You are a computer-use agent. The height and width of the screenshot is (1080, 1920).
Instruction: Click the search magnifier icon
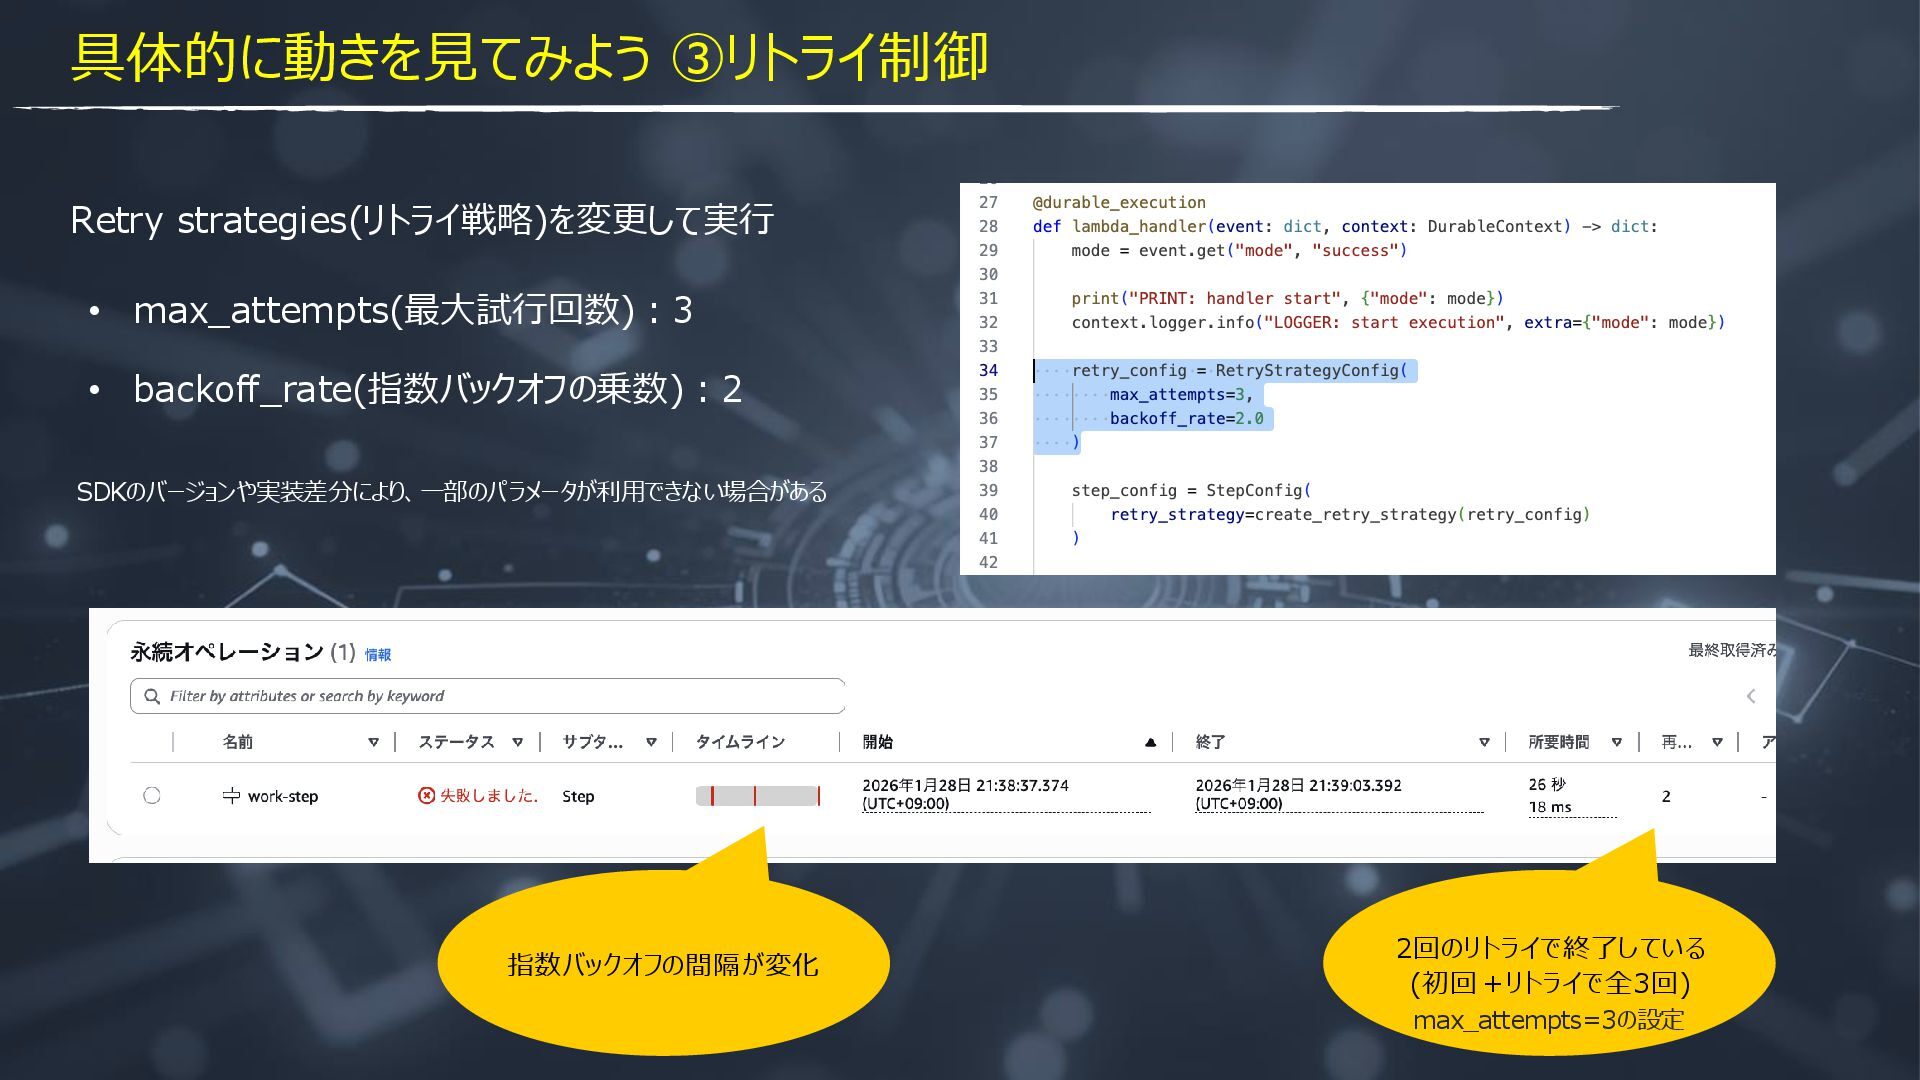(152, 696)
